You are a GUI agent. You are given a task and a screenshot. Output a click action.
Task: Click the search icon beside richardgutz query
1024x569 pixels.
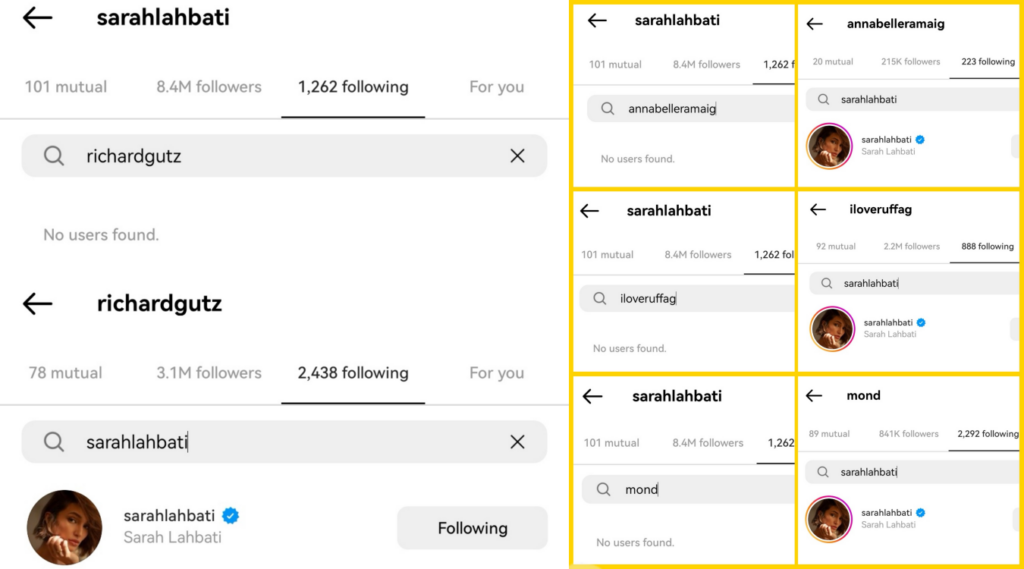54,156
